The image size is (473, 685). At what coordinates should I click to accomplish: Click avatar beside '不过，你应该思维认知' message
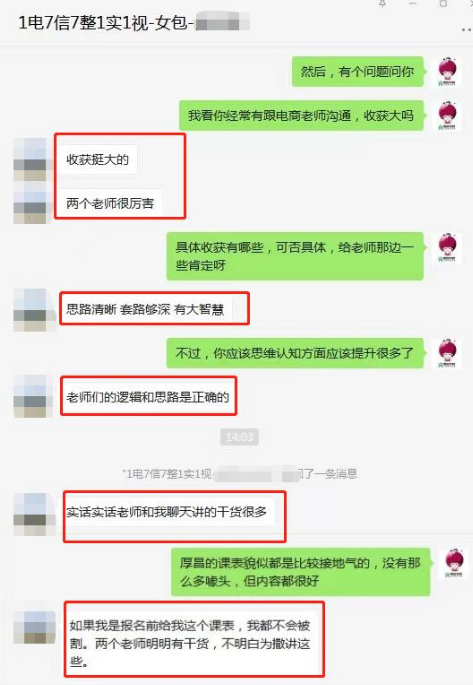(x=447, y=353)
